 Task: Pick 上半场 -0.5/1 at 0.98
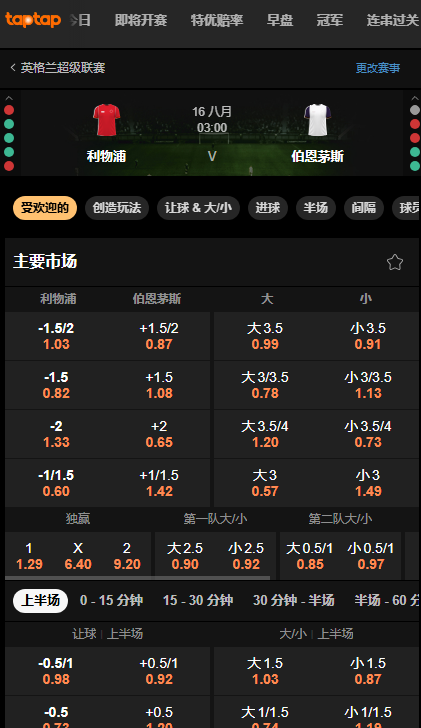pyautogui.click(x=56, y=671)
